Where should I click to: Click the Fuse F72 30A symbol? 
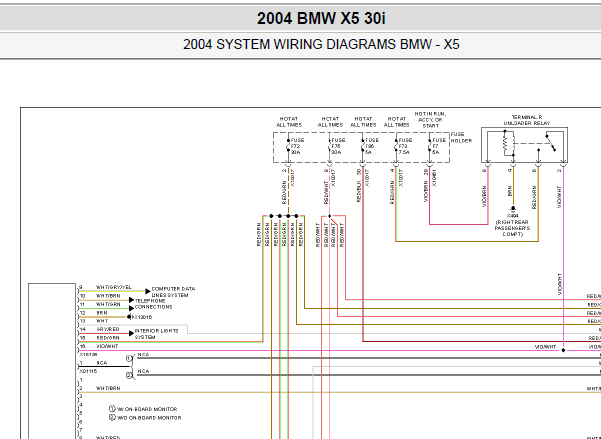point(288,146)
